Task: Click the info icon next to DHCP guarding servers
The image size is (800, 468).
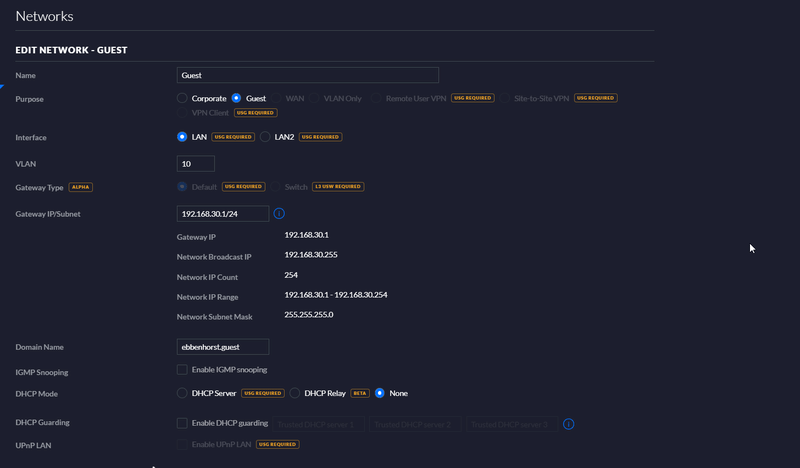Action: coord(568,424)
